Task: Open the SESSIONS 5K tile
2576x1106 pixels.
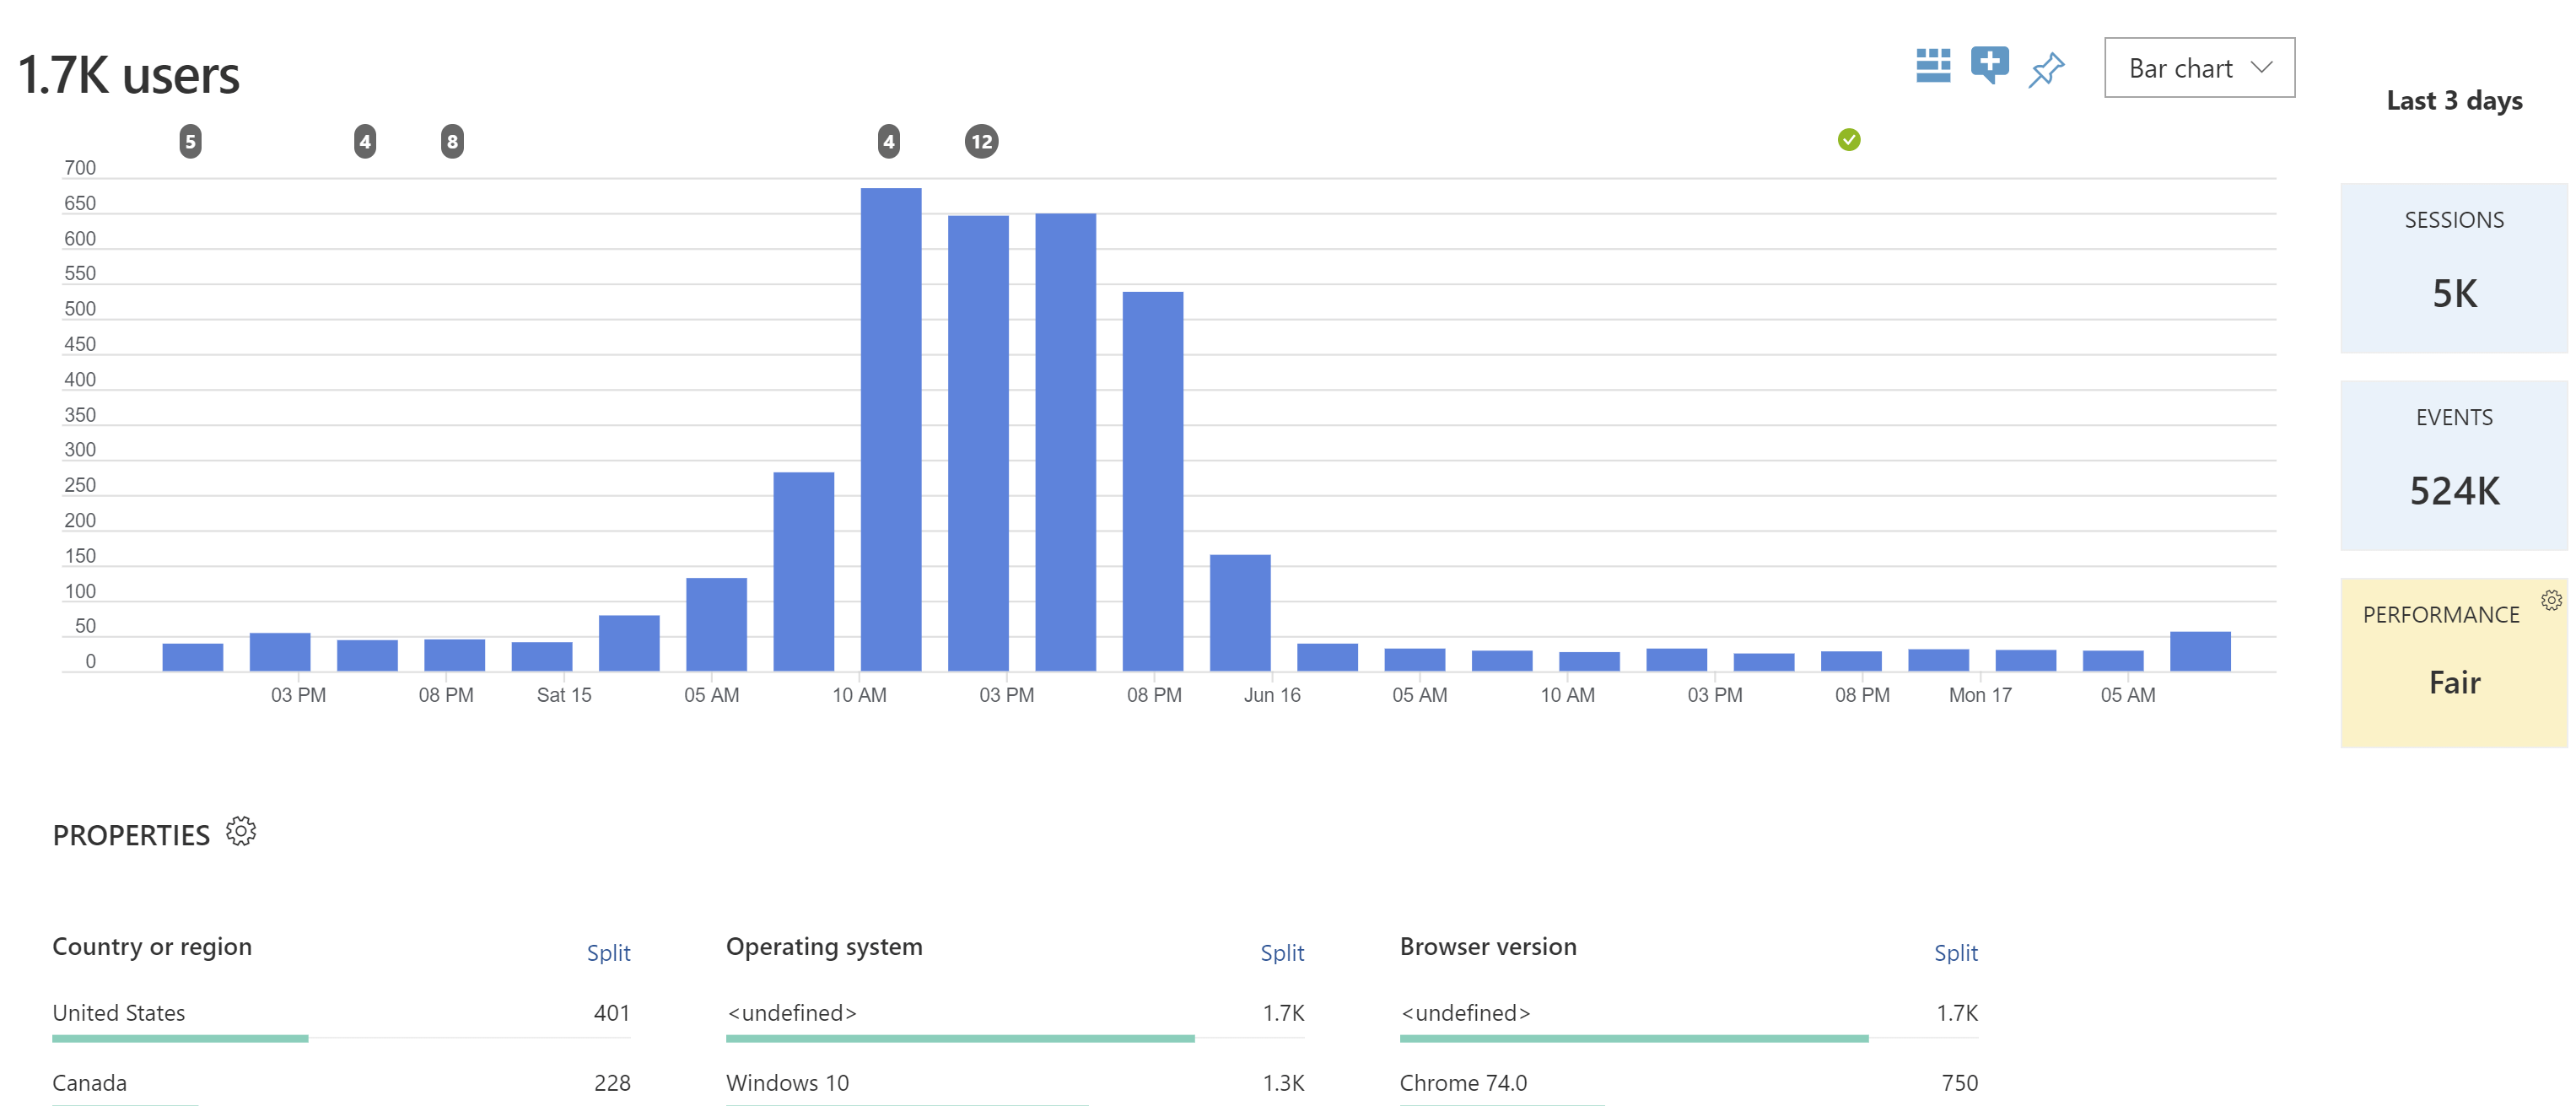Action: click(x=2453, y=268)
